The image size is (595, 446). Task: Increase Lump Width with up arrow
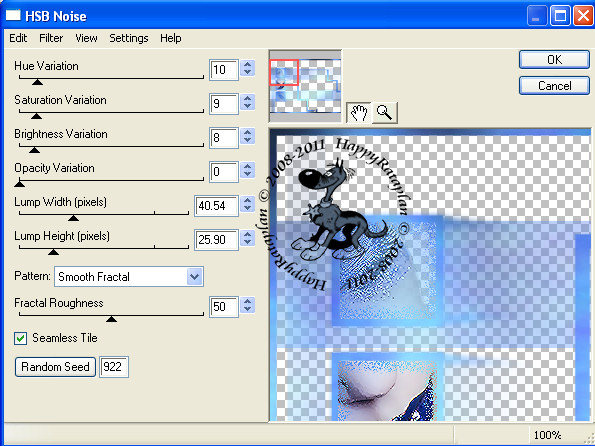click(x=247, y=200)
